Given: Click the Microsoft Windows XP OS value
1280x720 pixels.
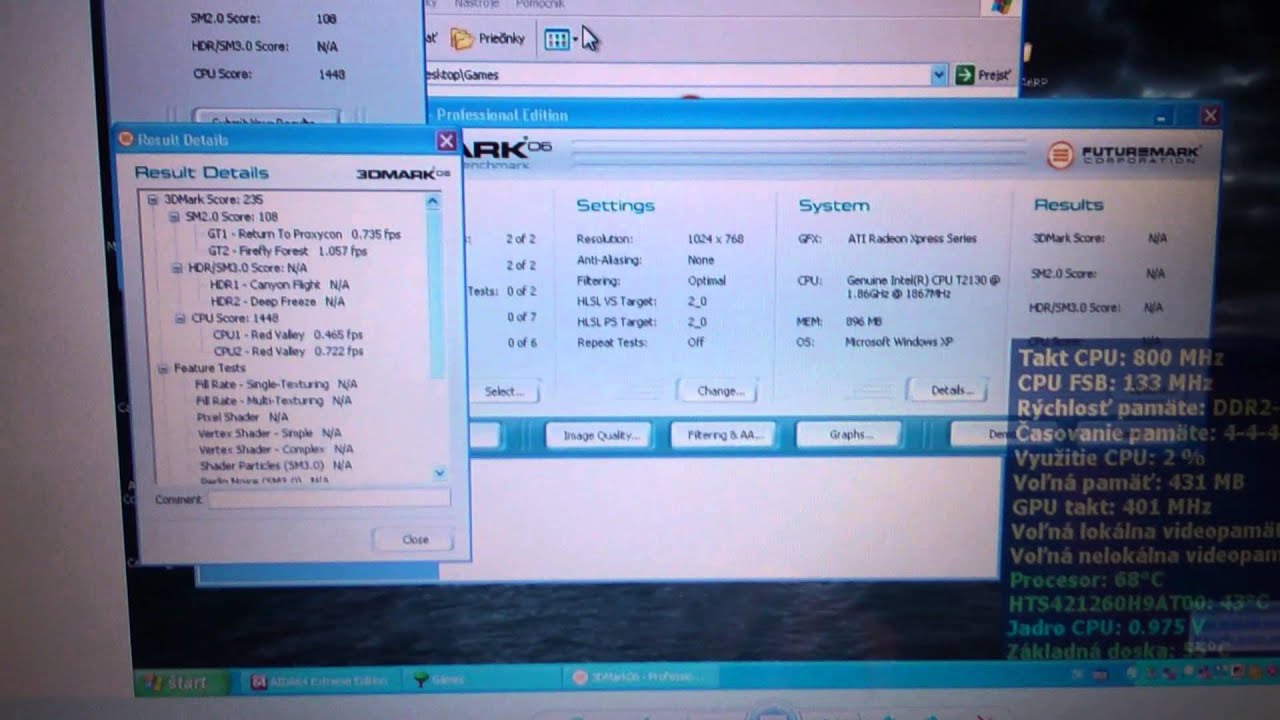Looking at the screenshot, I should click(x=899, y=342).
